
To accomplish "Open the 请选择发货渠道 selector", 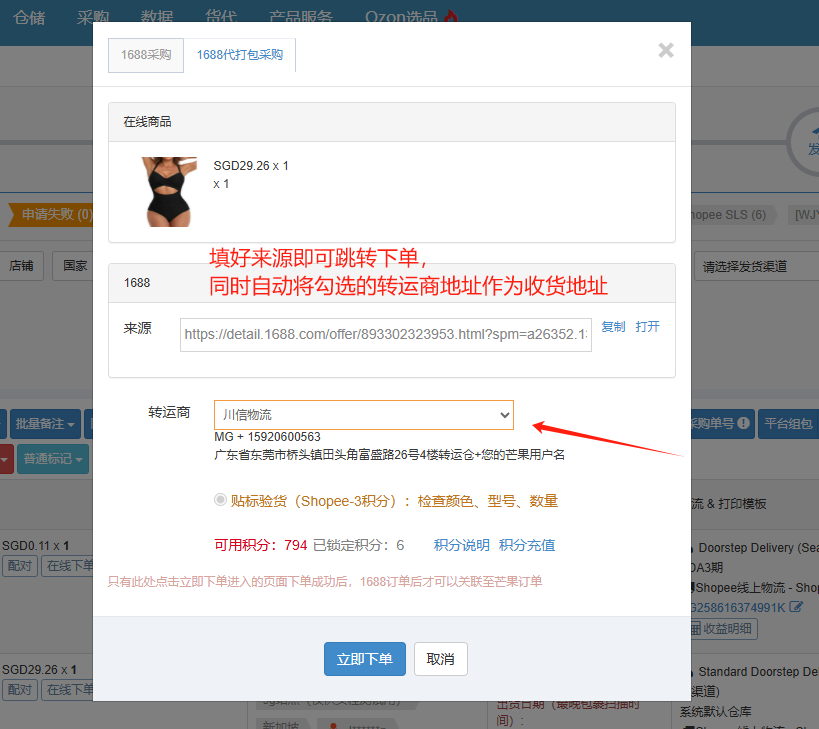I will click(756, 266).
